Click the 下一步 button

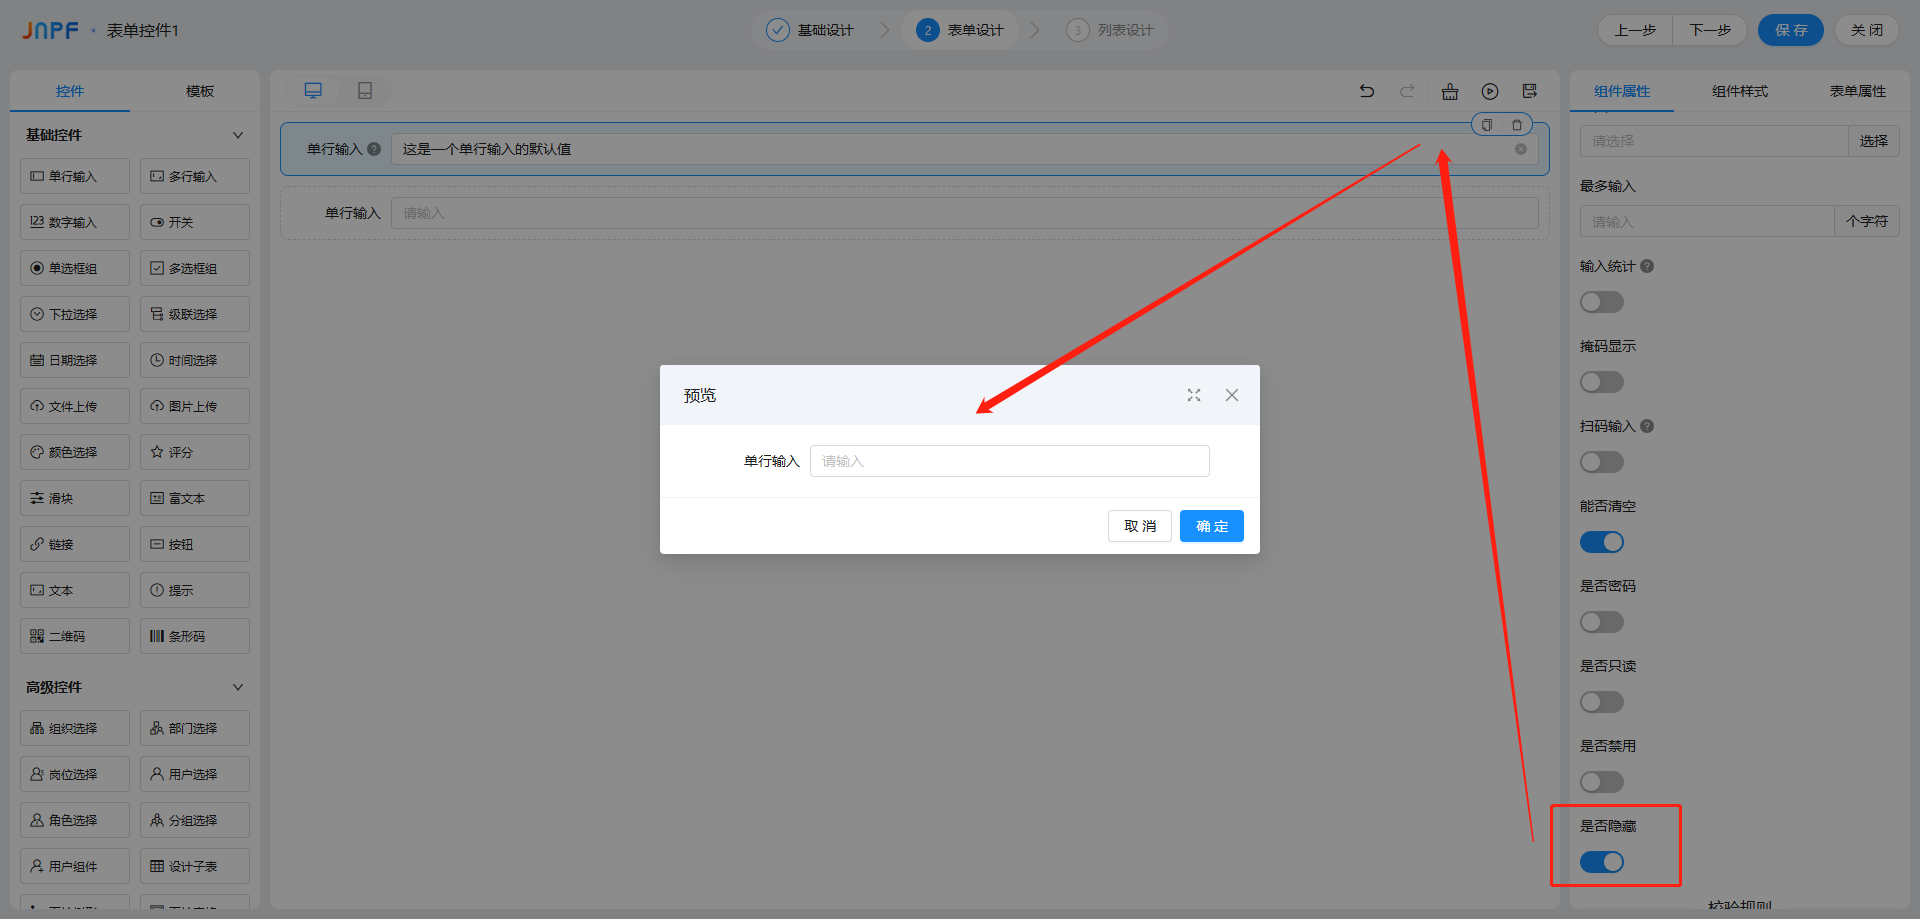1710,30
